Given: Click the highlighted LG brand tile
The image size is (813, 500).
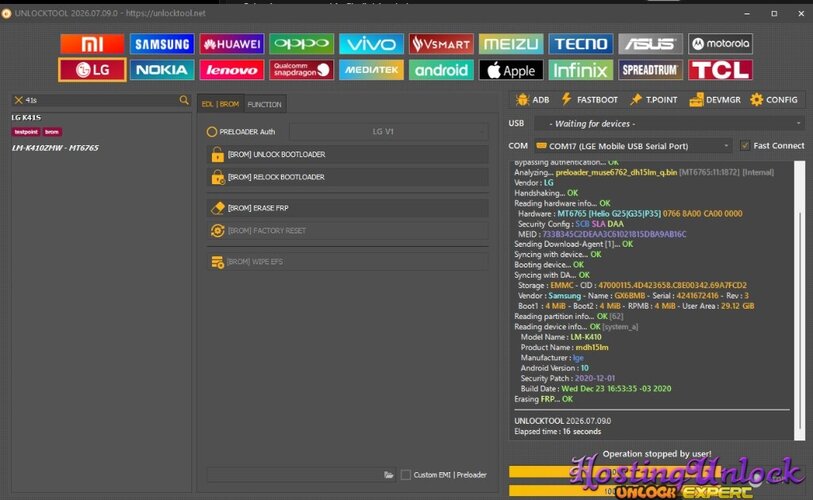Looking at the screenshot, I should [92, 70].
